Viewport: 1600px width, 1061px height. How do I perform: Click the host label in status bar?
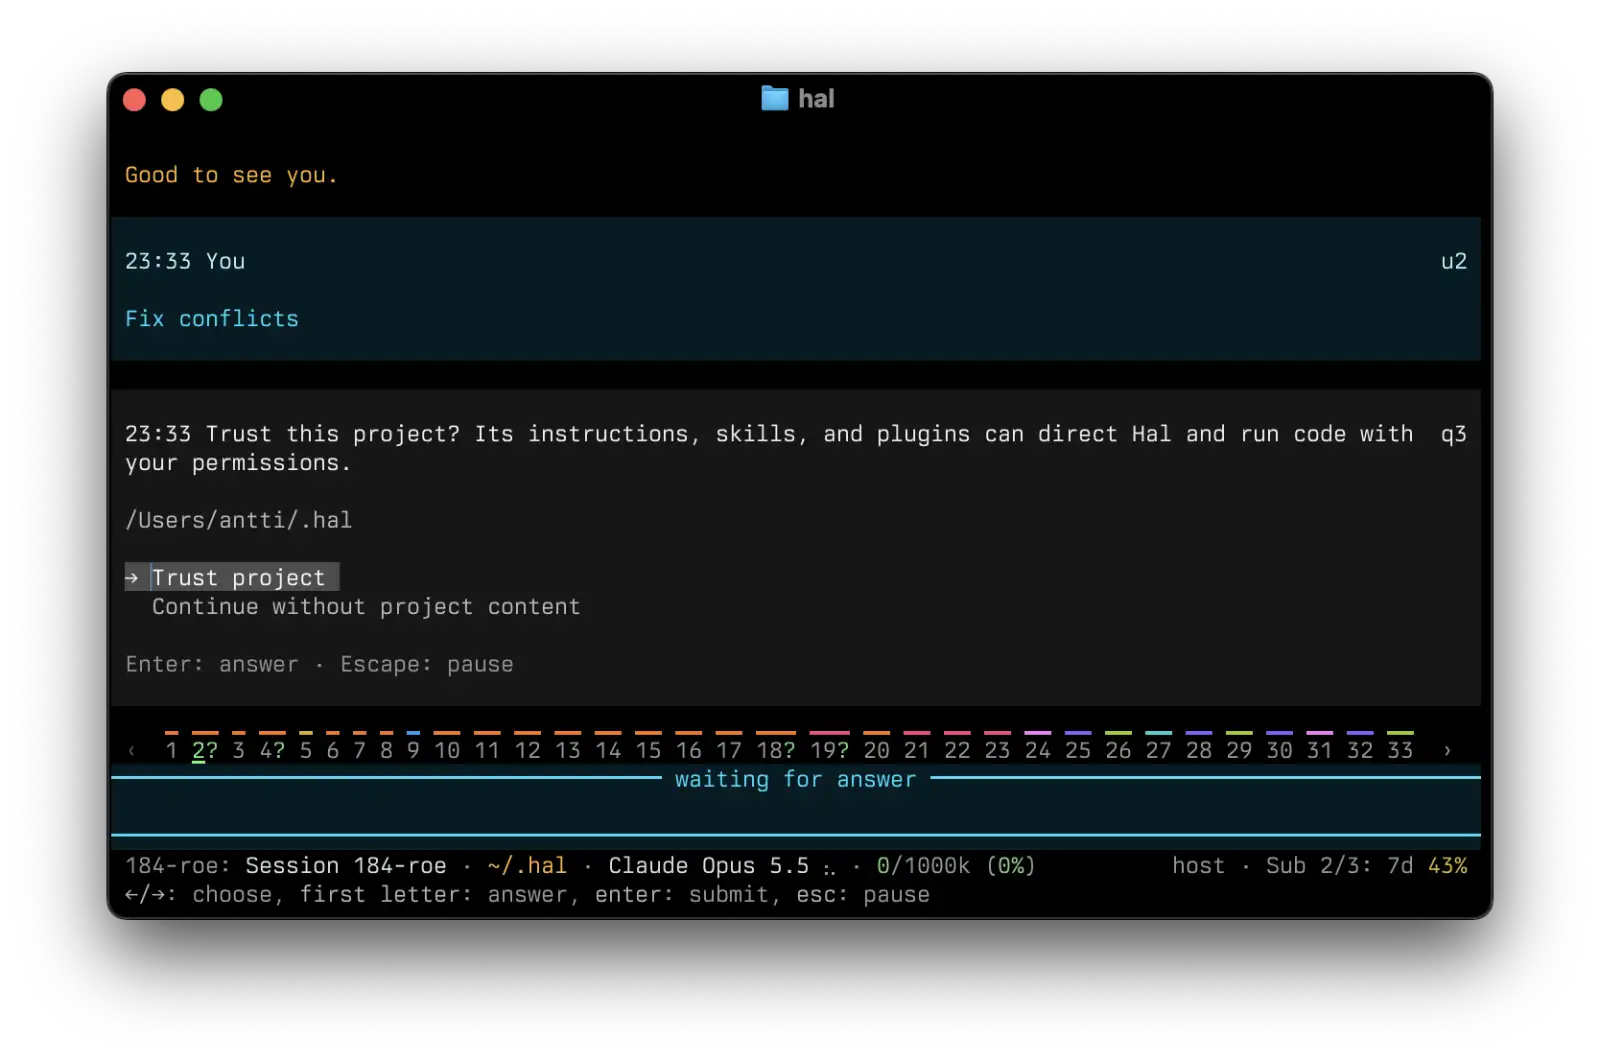pyautogui.click(x=1198, y=866)
